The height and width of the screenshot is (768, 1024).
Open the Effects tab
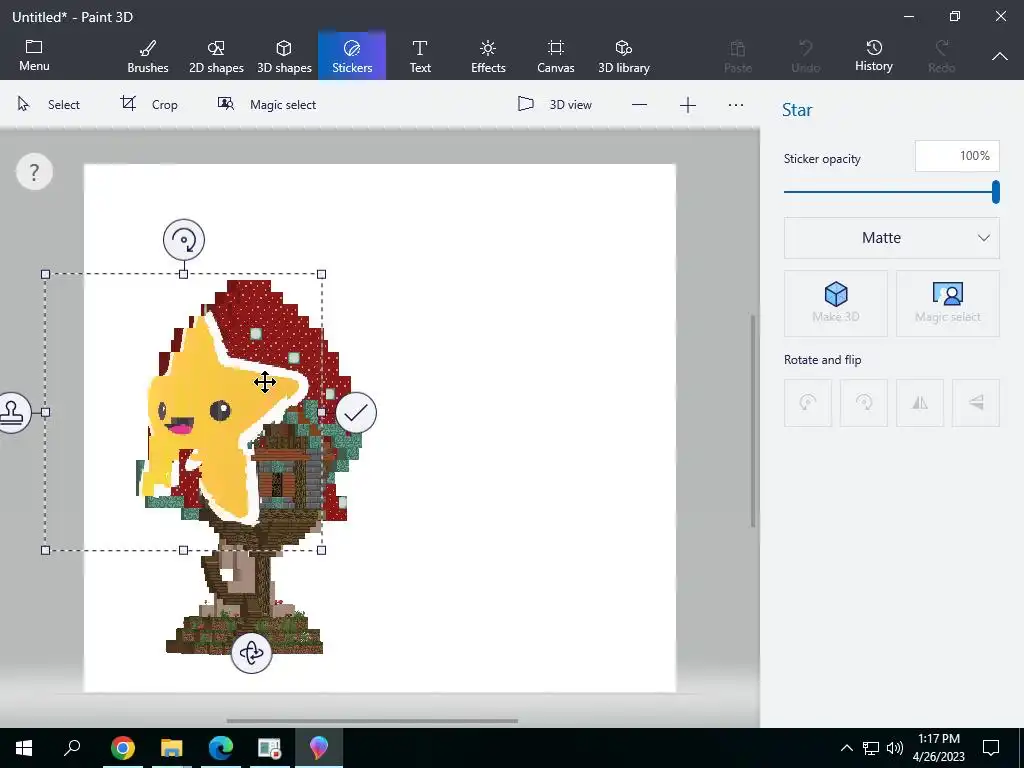(x=488, y=56)
